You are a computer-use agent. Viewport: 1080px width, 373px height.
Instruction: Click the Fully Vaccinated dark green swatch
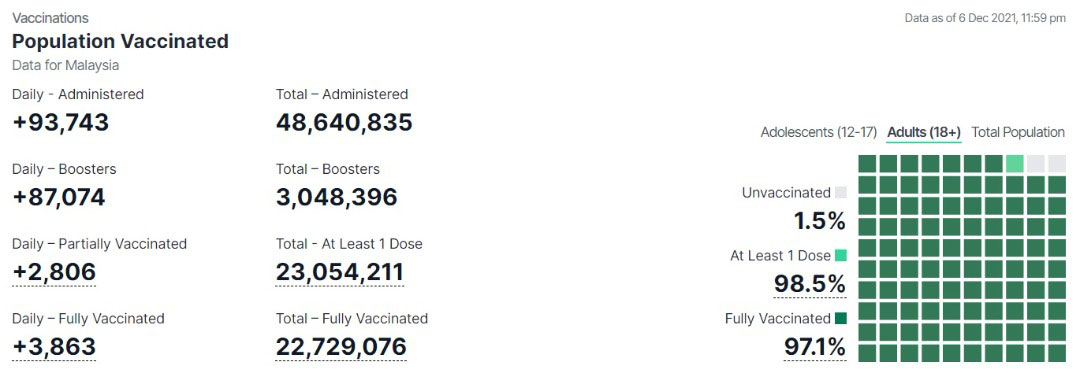coord(840,319)
